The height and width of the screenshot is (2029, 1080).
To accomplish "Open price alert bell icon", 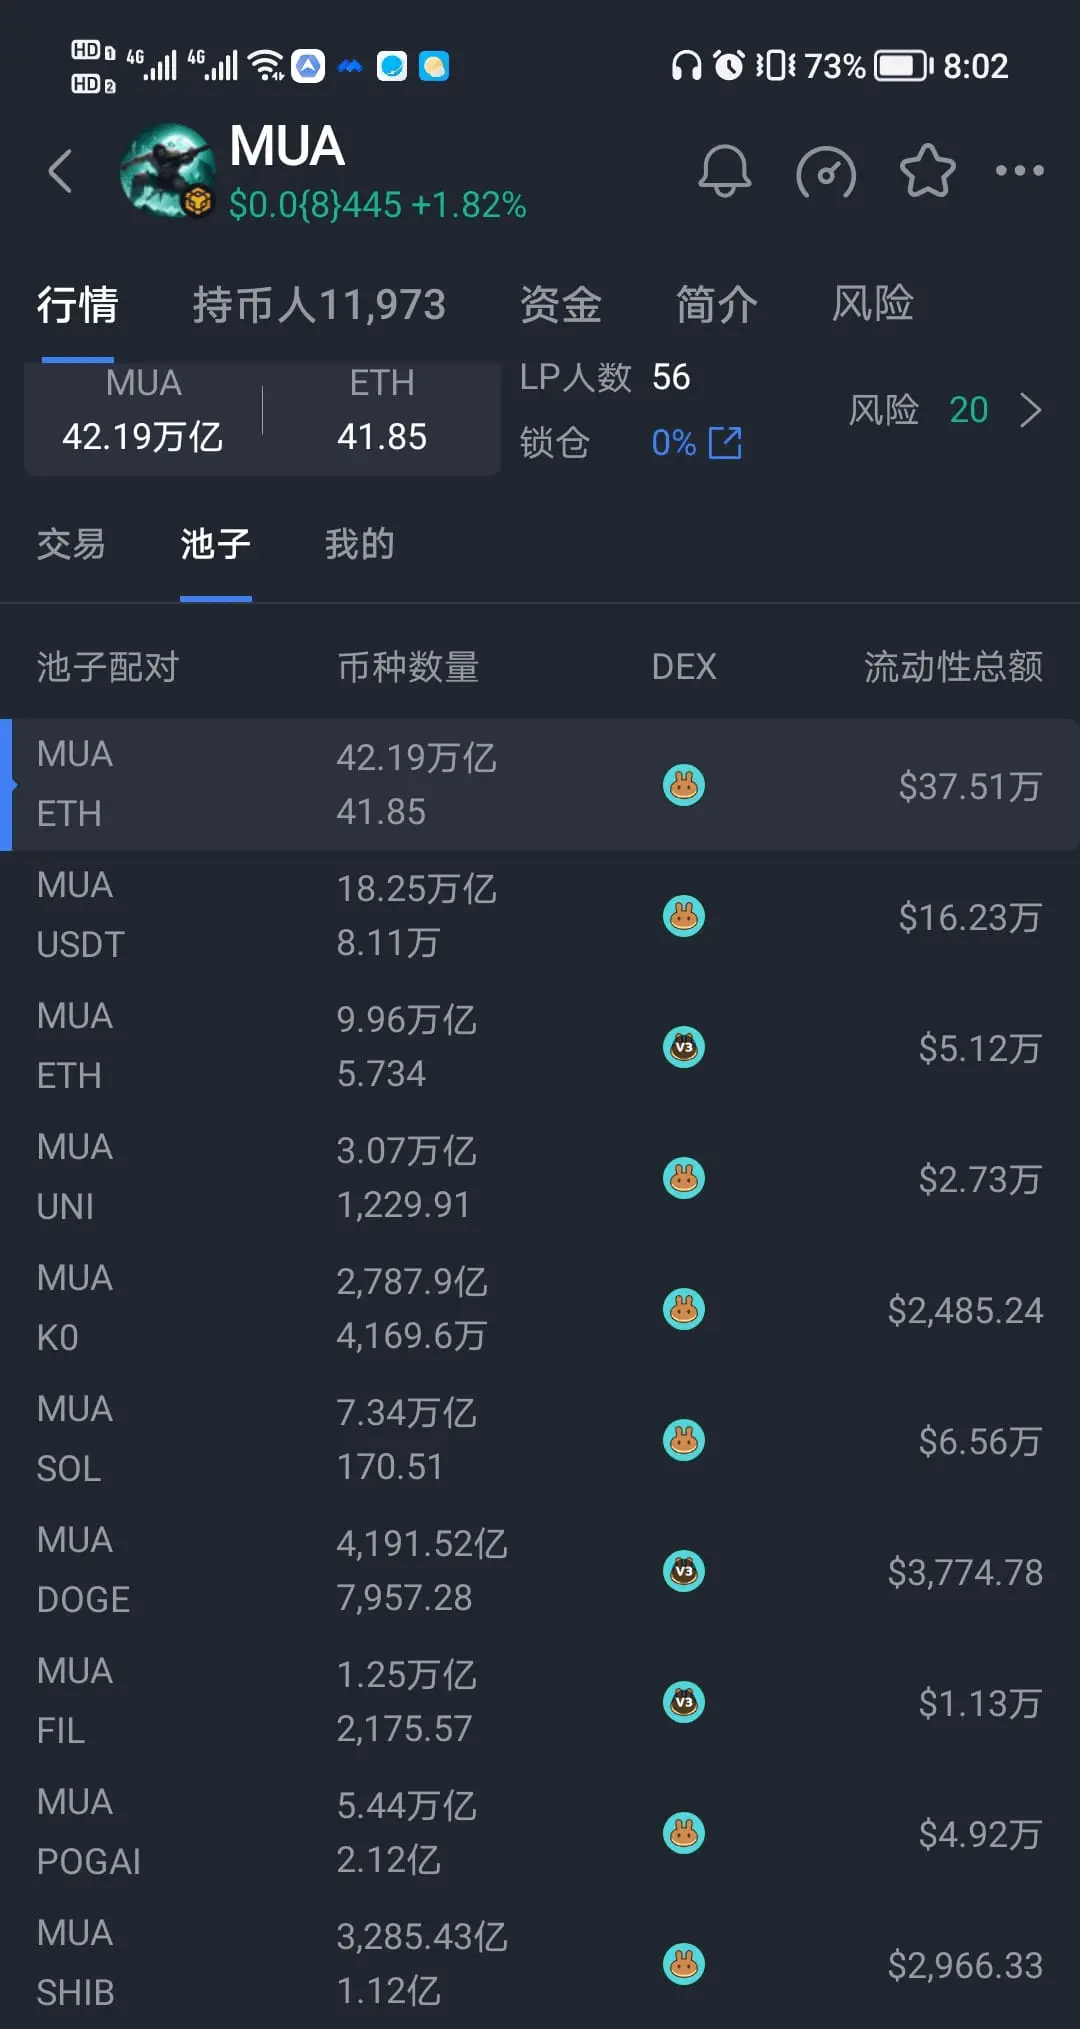I will coord(724,171).
